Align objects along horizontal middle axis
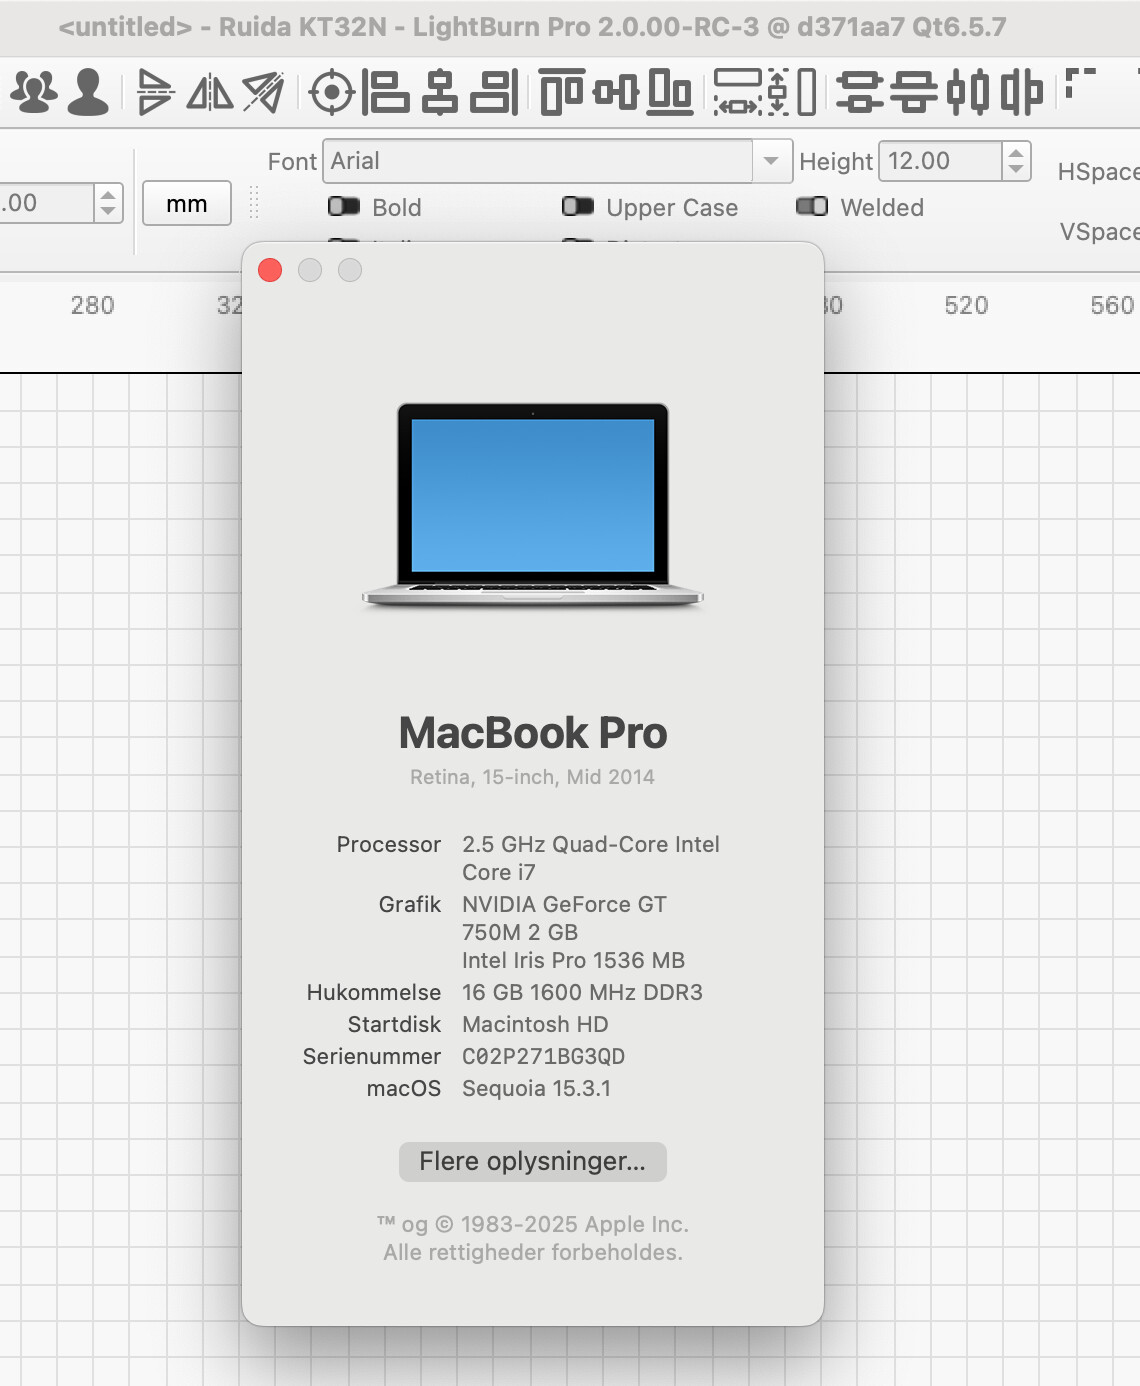 (616, 93)
